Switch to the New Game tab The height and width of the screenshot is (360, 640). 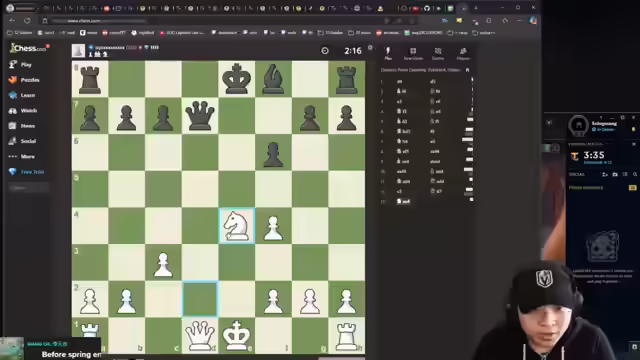(413, 53)
